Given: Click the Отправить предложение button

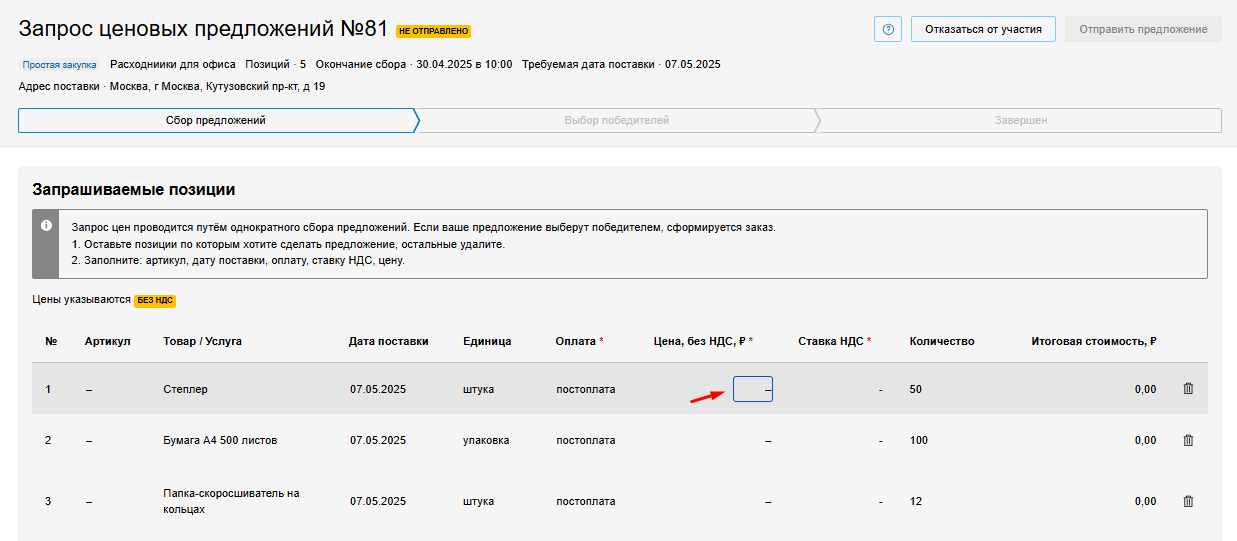Looking at the screenshot, I should [1143, 29].
